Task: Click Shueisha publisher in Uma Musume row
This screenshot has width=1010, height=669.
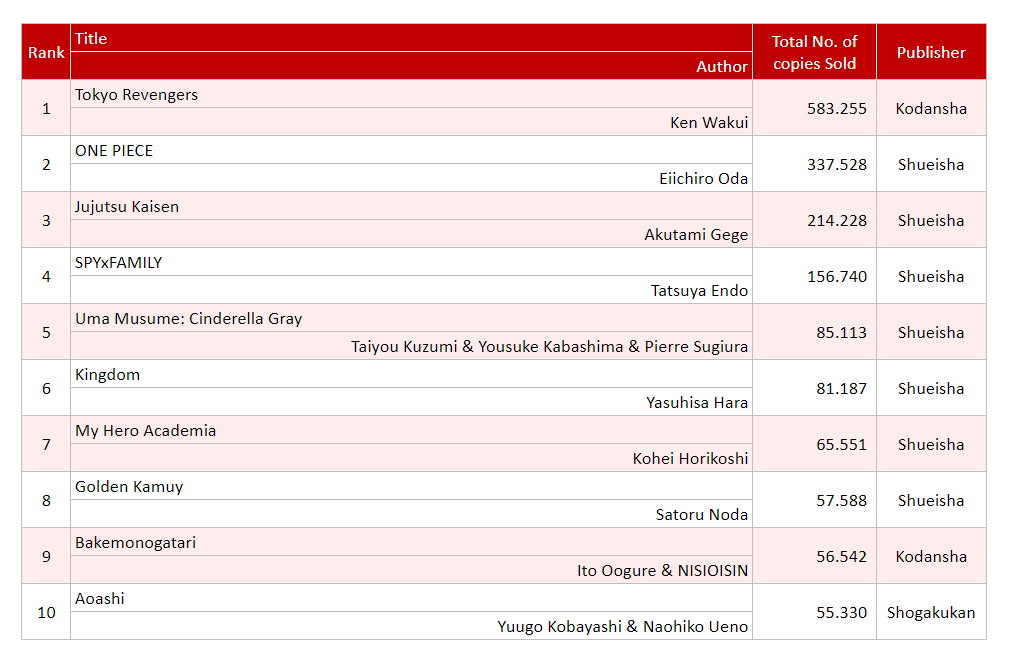Action: coord(931,332)
